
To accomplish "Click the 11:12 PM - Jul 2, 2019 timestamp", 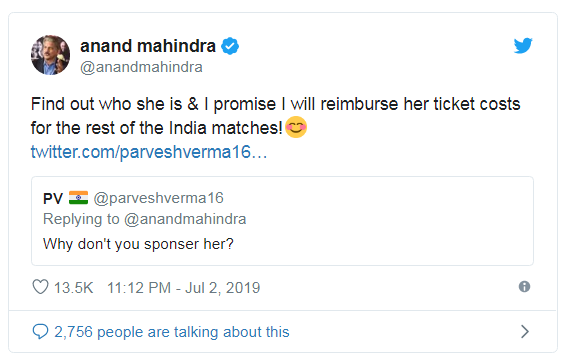I will click(x=184, y=288).
